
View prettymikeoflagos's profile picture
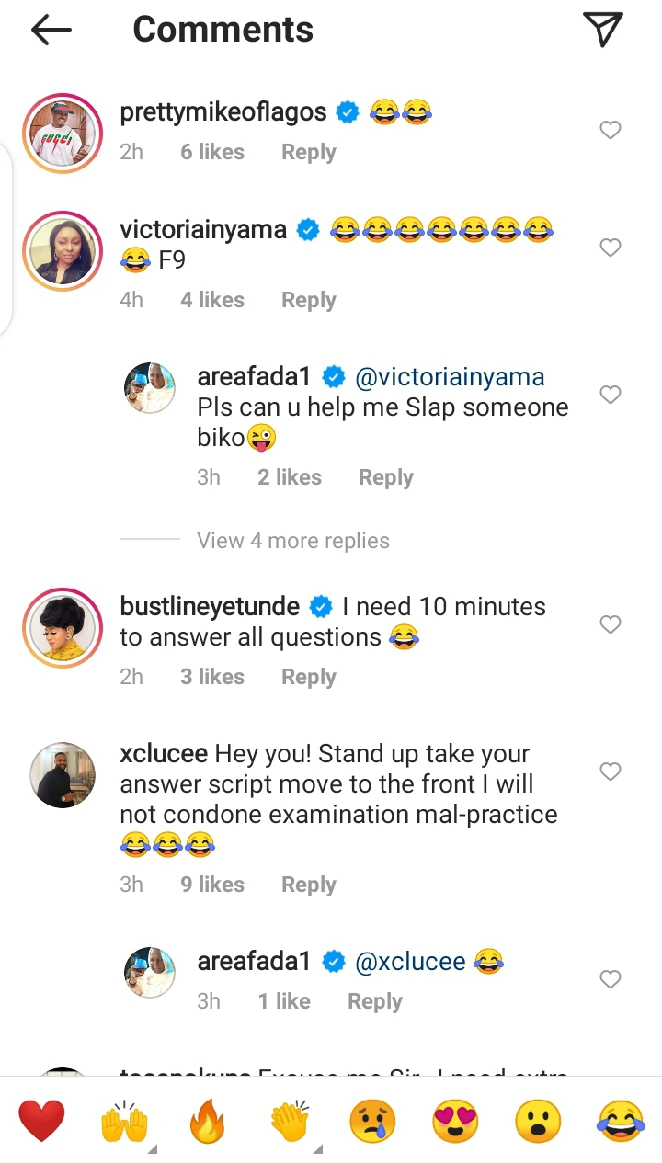pos(63,133)
